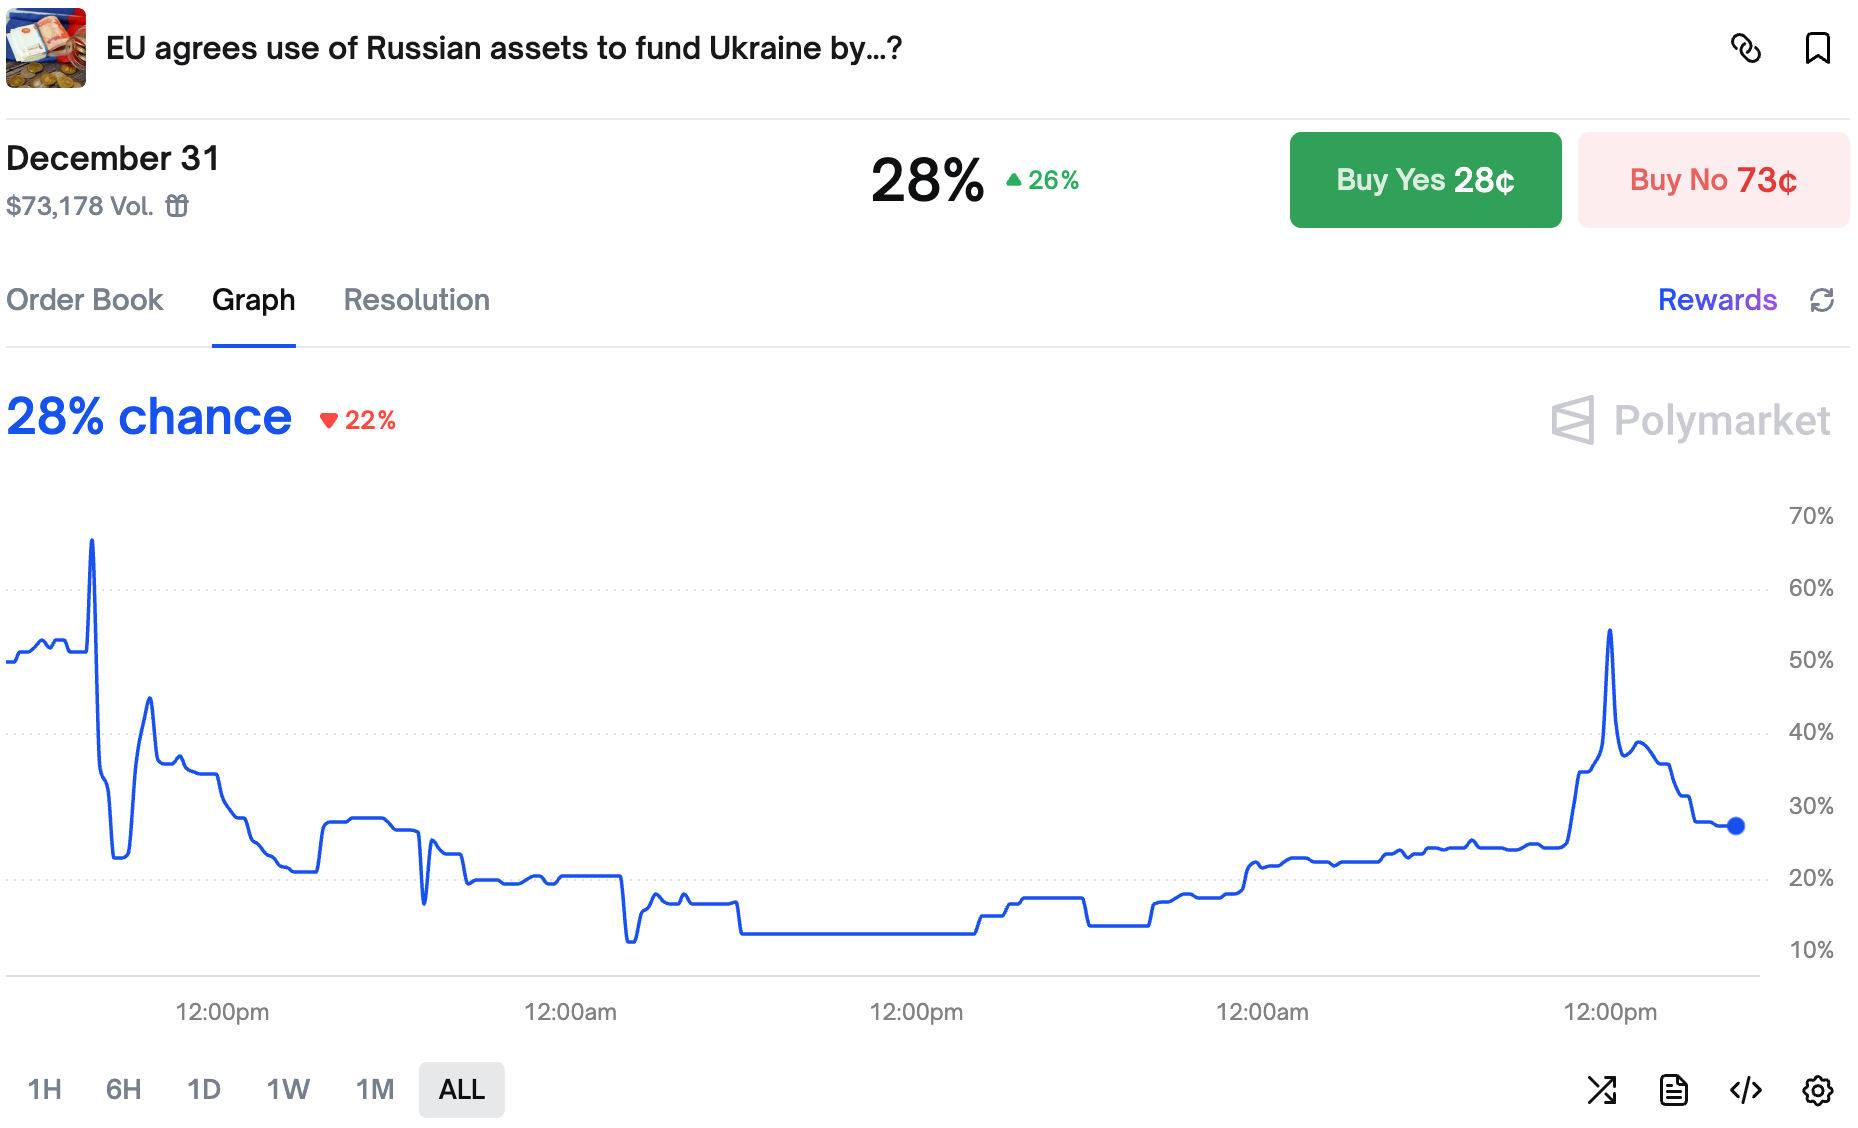Open chart settings gear
This screenshot has width=1858, height=1128.
1818,1090
